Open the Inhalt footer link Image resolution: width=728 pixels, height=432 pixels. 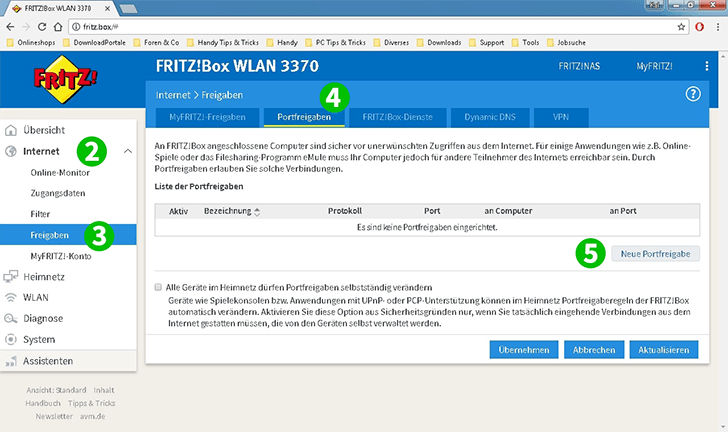click(x=104, y=390)
